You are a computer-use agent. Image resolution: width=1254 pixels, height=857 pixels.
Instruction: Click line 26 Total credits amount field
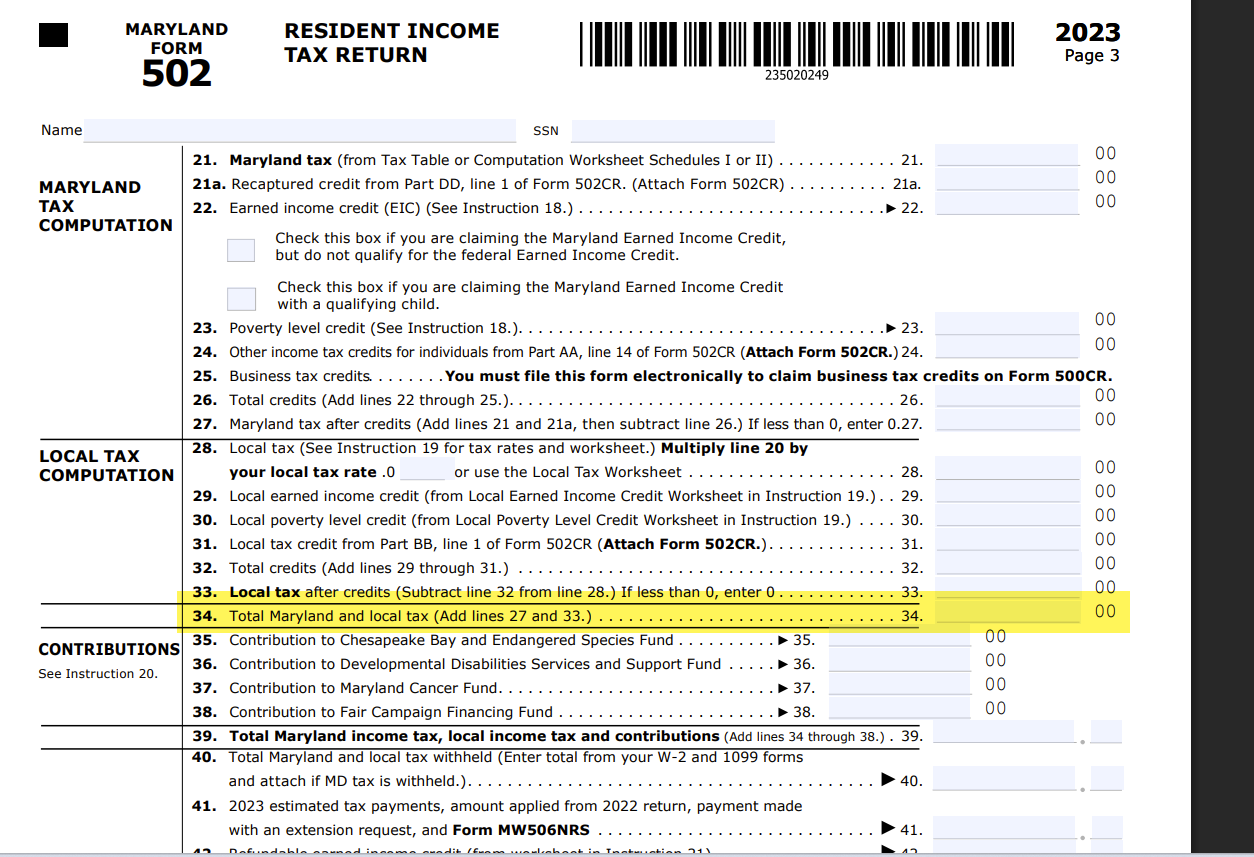point(1007,395)
